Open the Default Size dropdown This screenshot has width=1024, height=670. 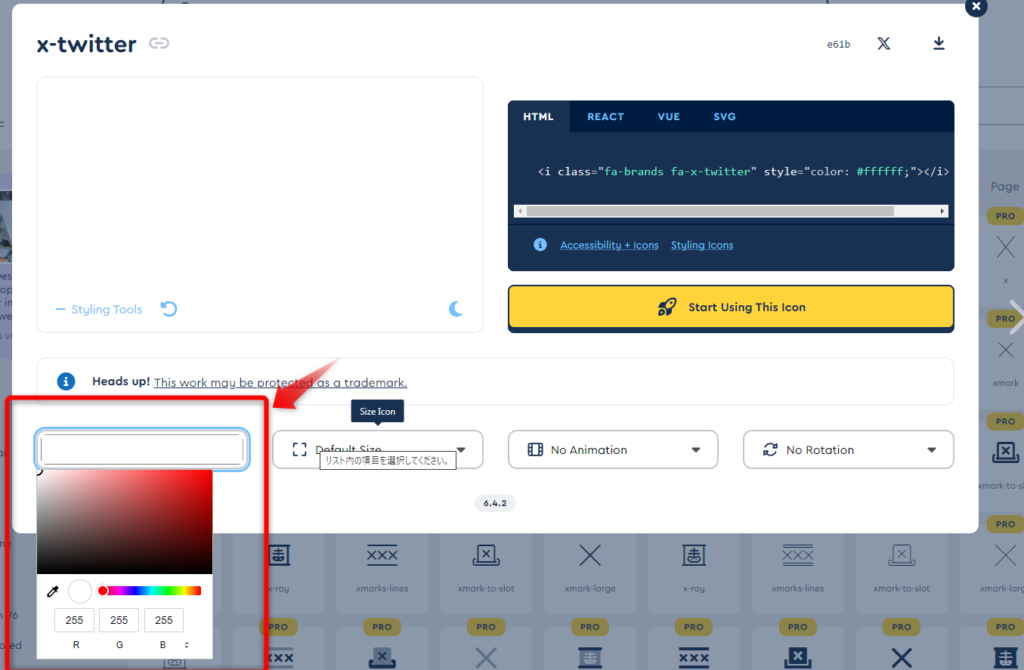point(377,449)
